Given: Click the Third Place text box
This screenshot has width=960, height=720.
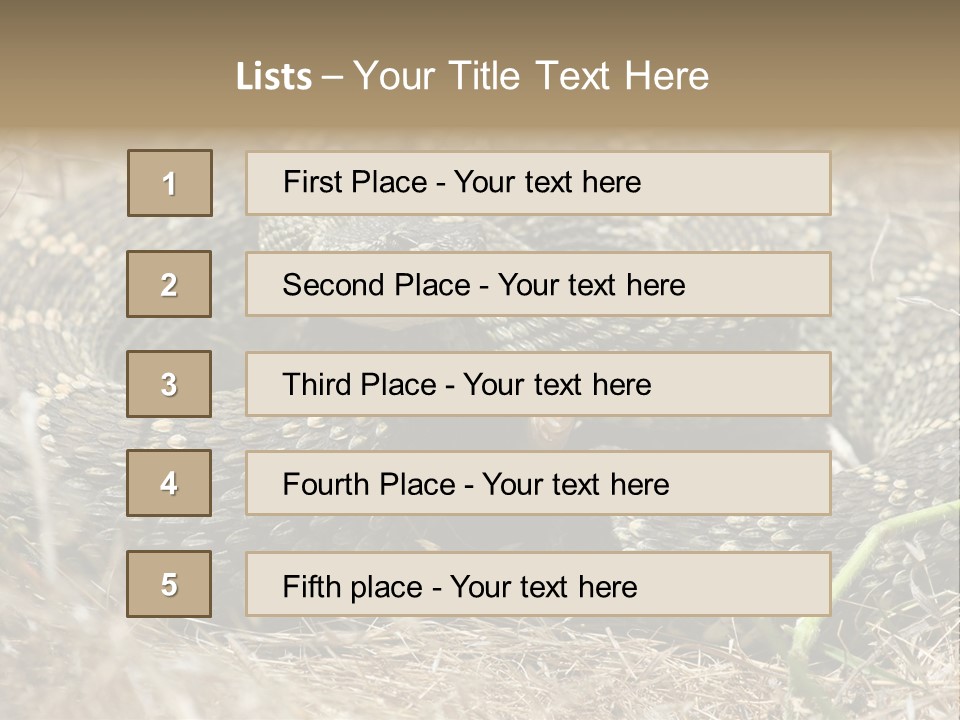Looking at the screenshot, I should click(x=538, y=384).
